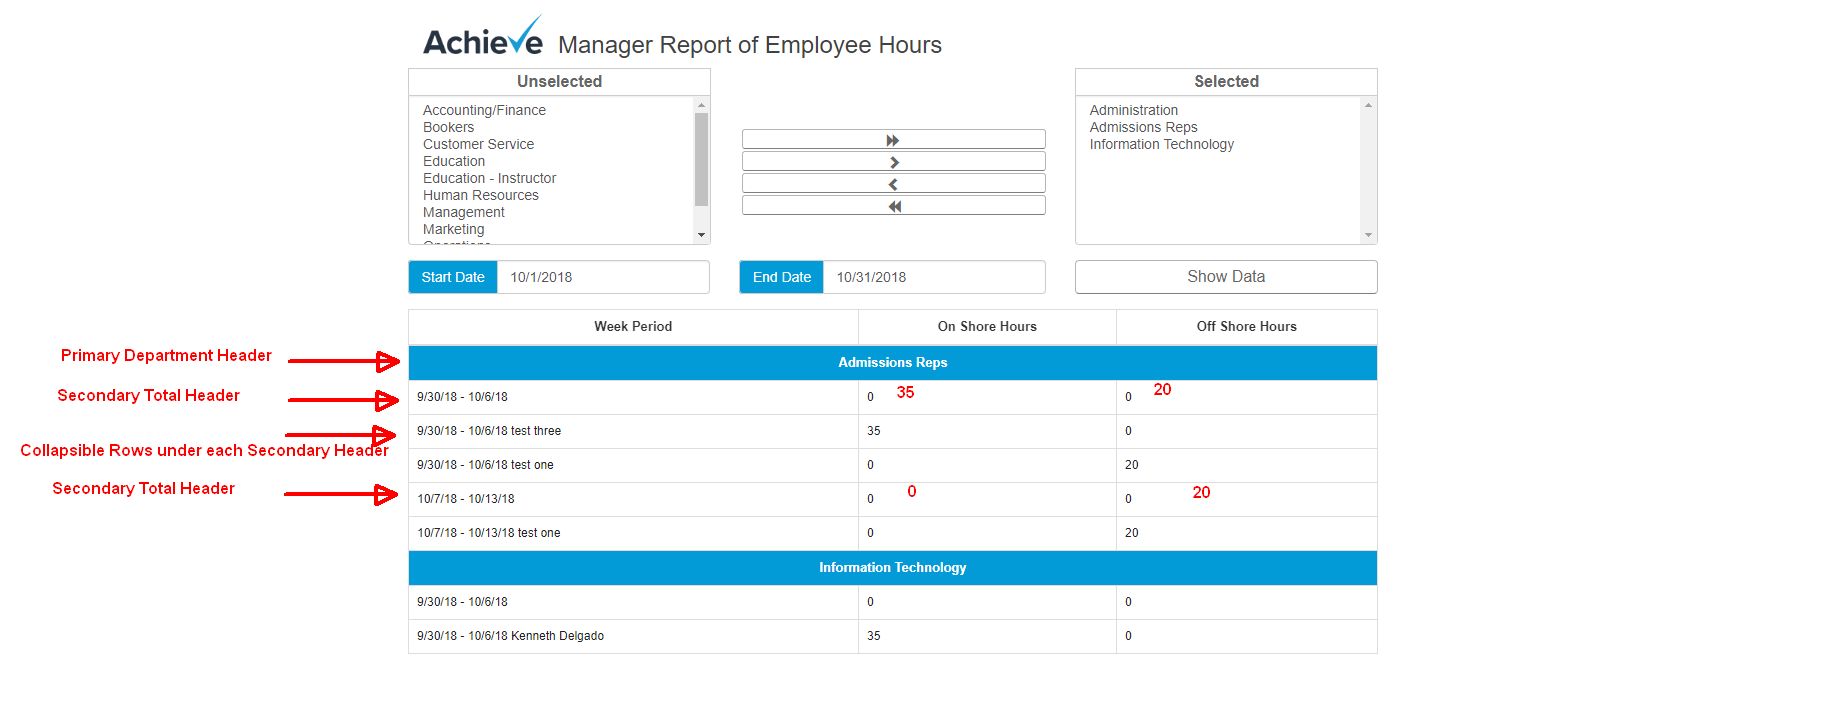Select Information Technology in Selected list
Image resolution: width=1823 pixels, height=715 pixels.
[x=1161, y=144]
